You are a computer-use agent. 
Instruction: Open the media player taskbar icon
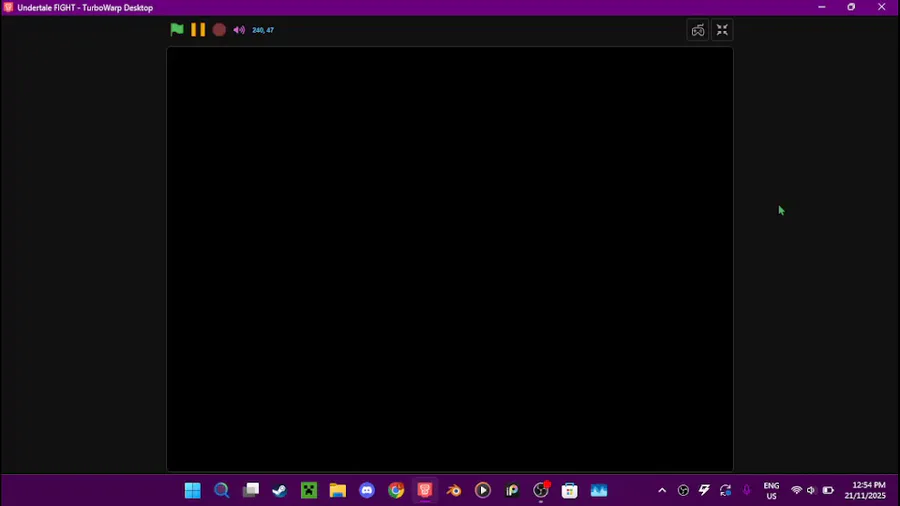483,491
